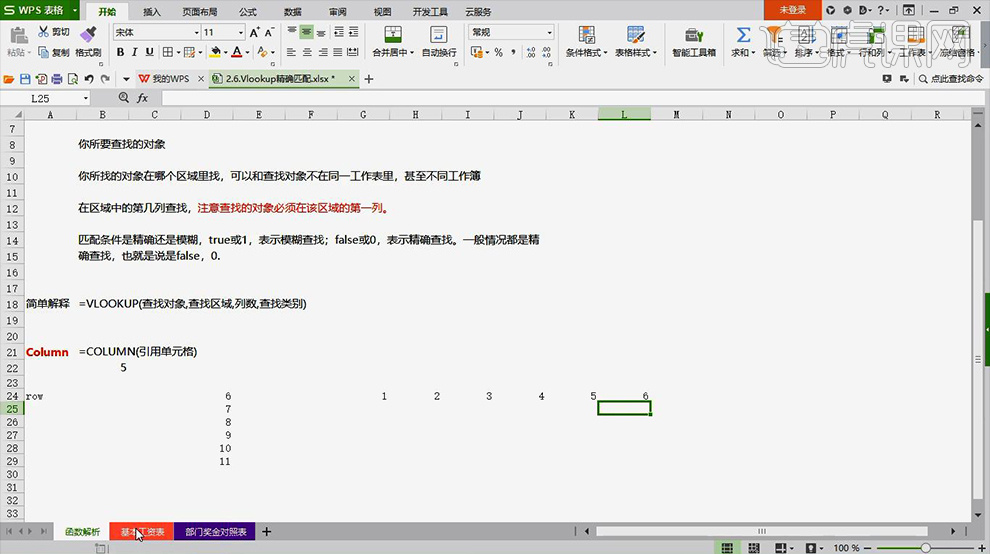Image resolution: width=990 pixels, height=554 pixels.
Task: Click the zoom slider handle
Action: pyautogui.click(x=925, y=548)
